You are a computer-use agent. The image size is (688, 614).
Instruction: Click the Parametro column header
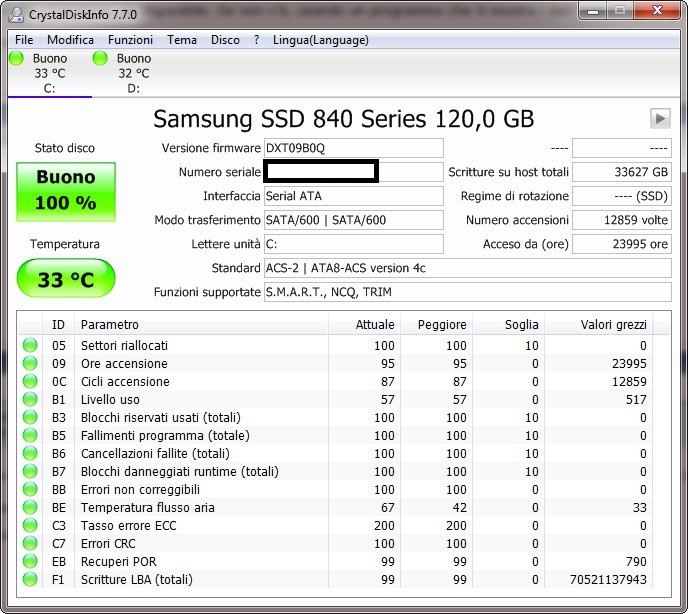[x=201, y=324]
